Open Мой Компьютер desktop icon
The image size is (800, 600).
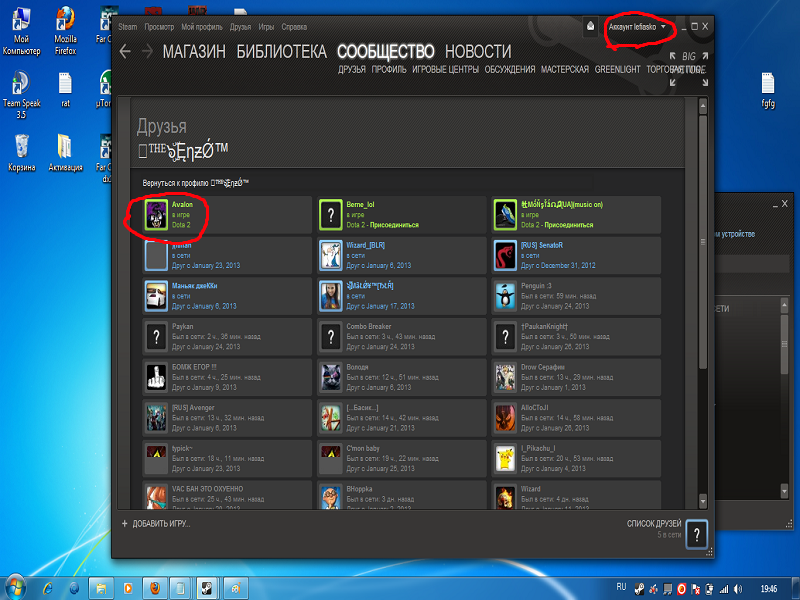tap(21, 31)
